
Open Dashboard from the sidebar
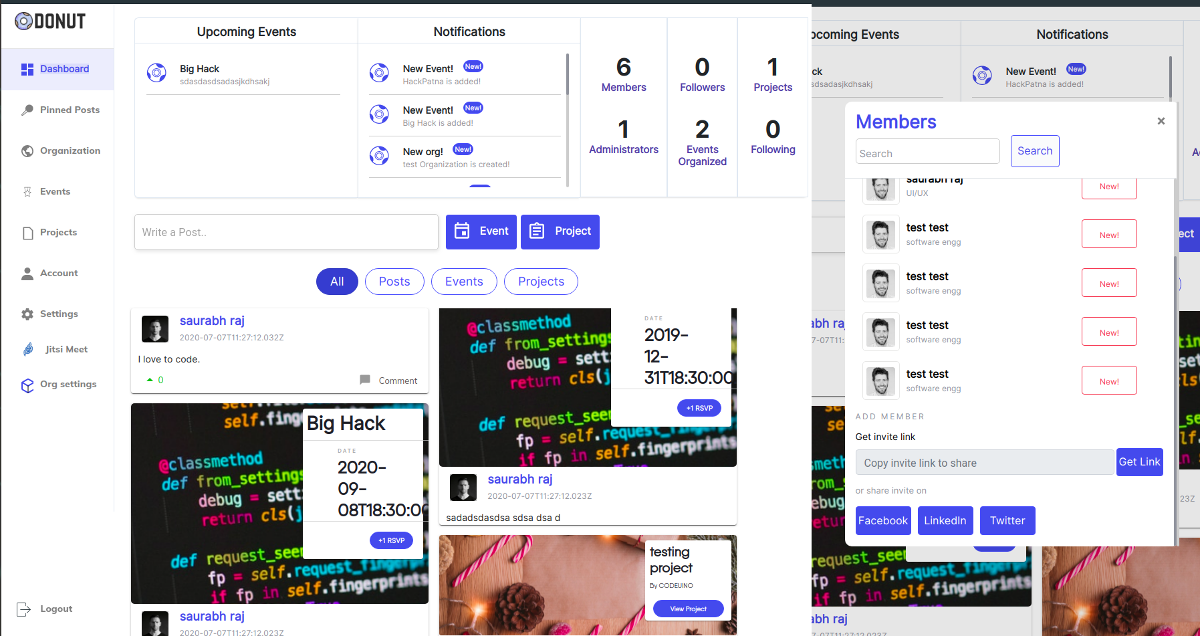coord(57,69)
